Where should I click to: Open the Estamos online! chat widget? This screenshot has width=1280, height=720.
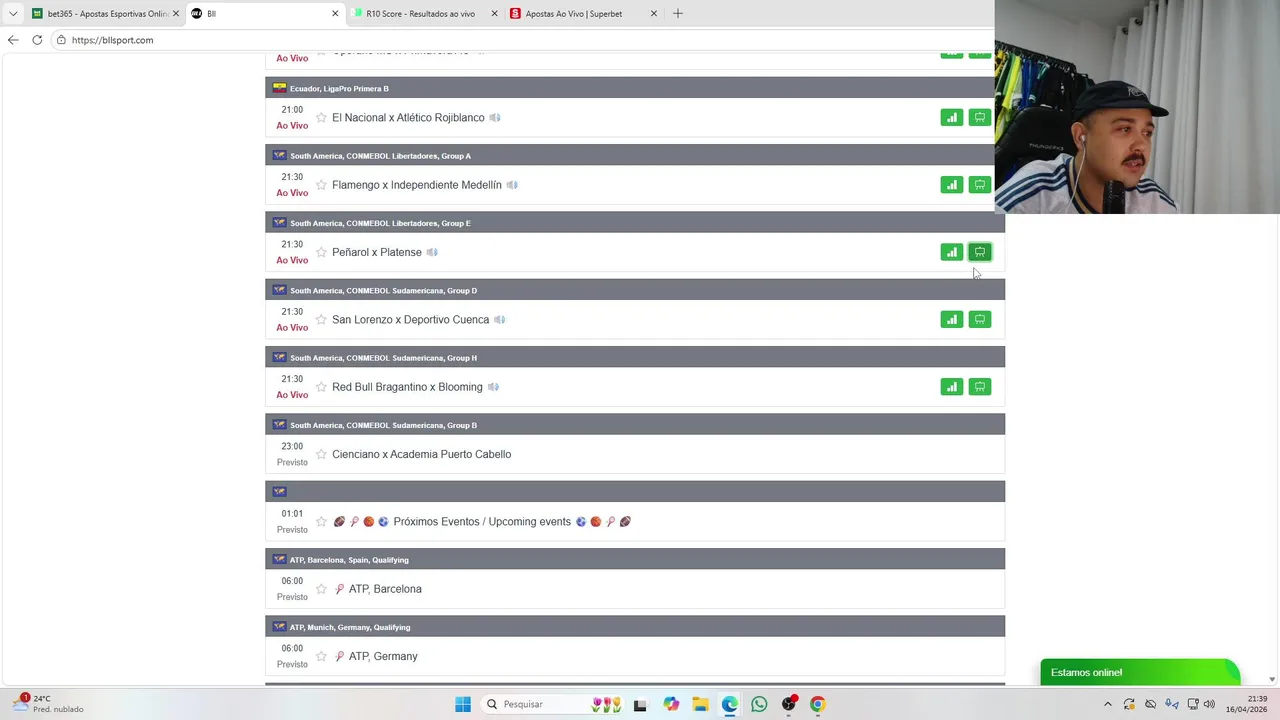pyautogui.click(x=1140, y=672)
